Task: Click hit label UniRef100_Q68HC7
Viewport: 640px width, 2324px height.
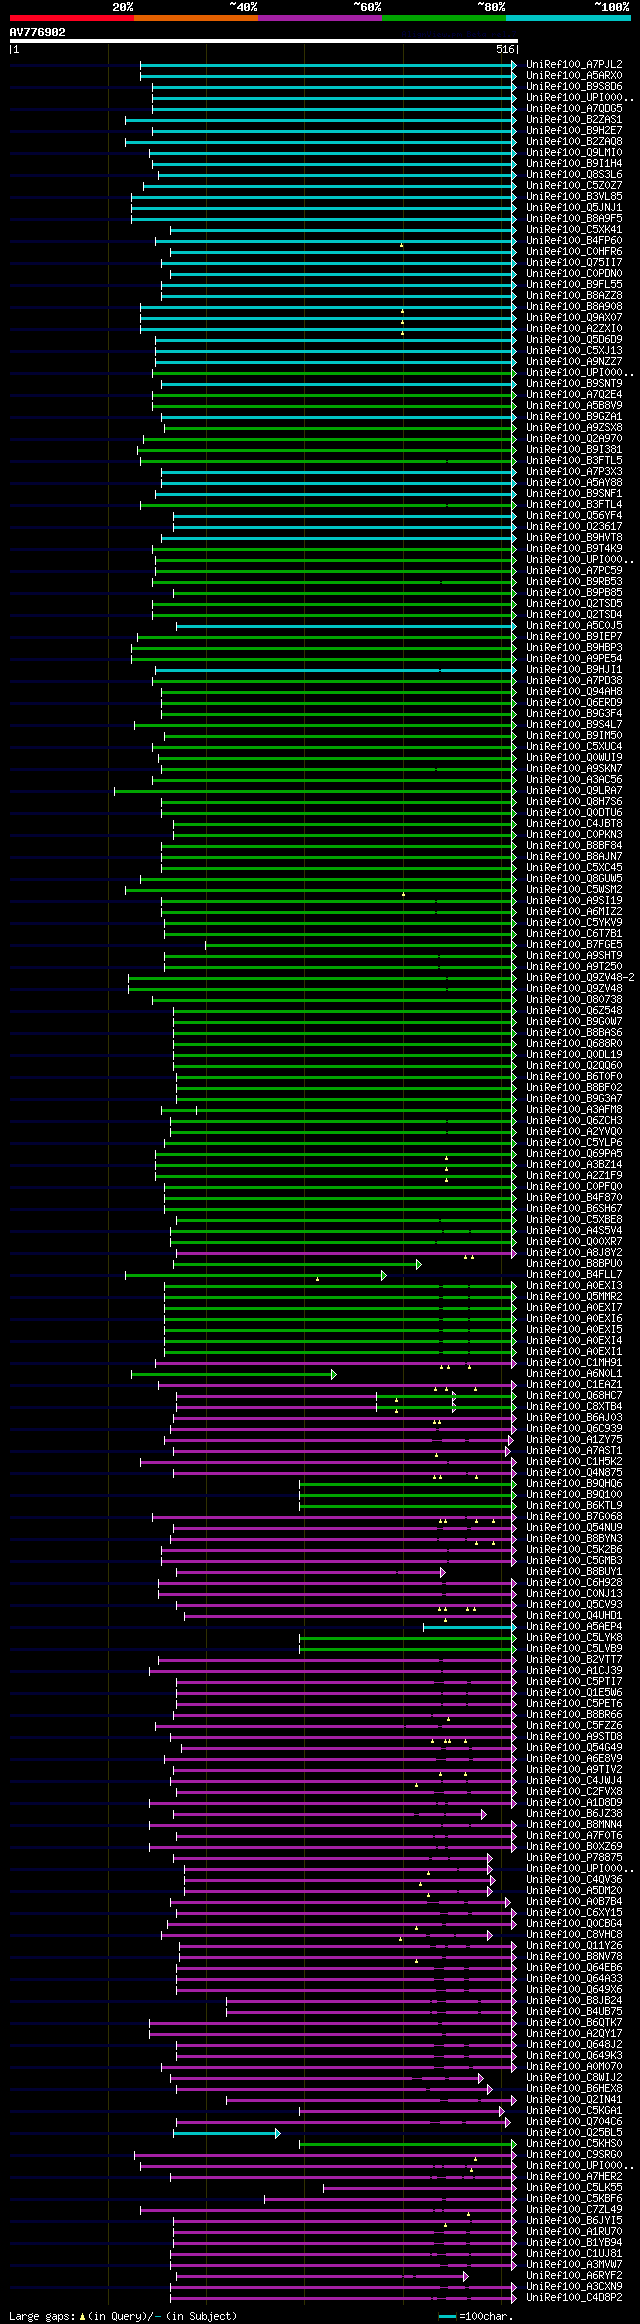Action: [x=574, y=1396]
